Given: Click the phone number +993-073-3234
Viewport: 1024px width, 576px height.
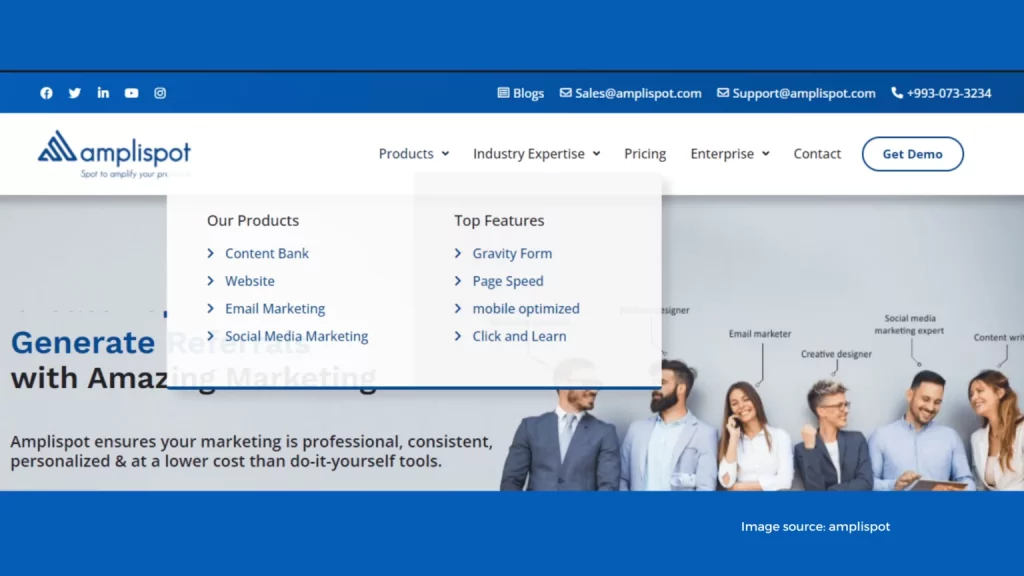Looking at the screenshot, I should (941, 93).
